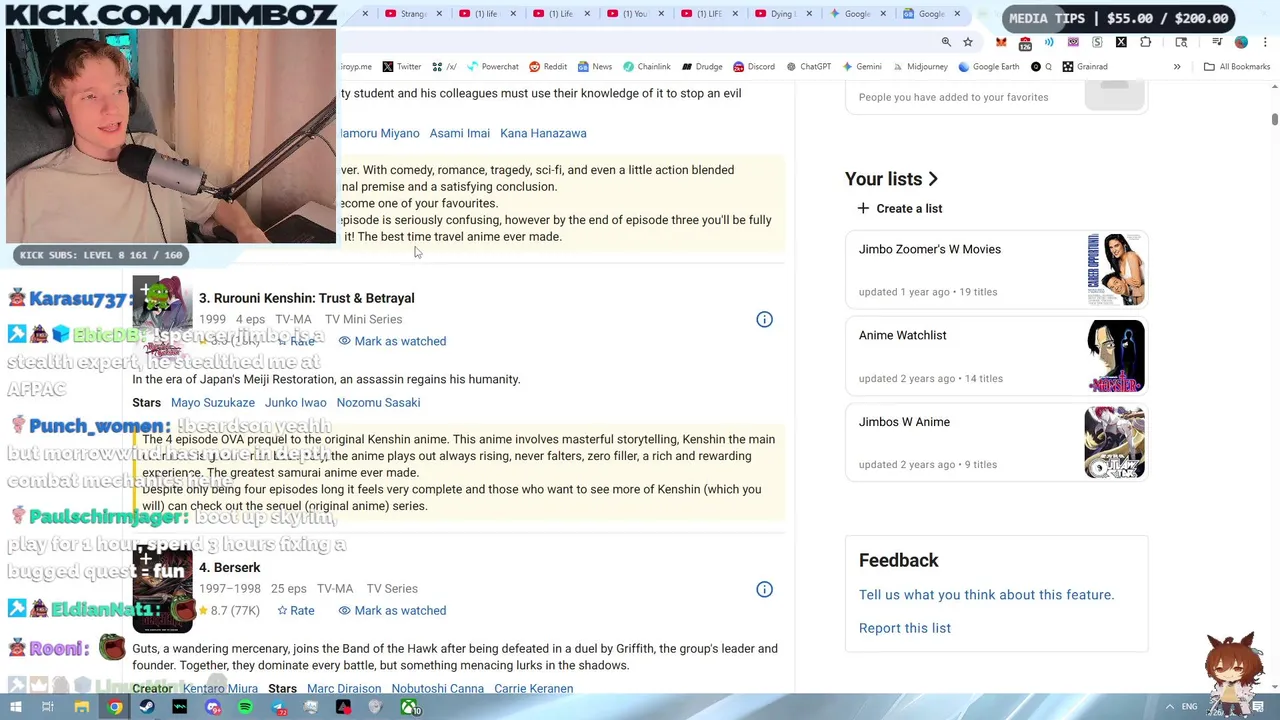Open the /x/ bookmark
Viewport: 1280px width, 720px height.
[x=444, y=67]
